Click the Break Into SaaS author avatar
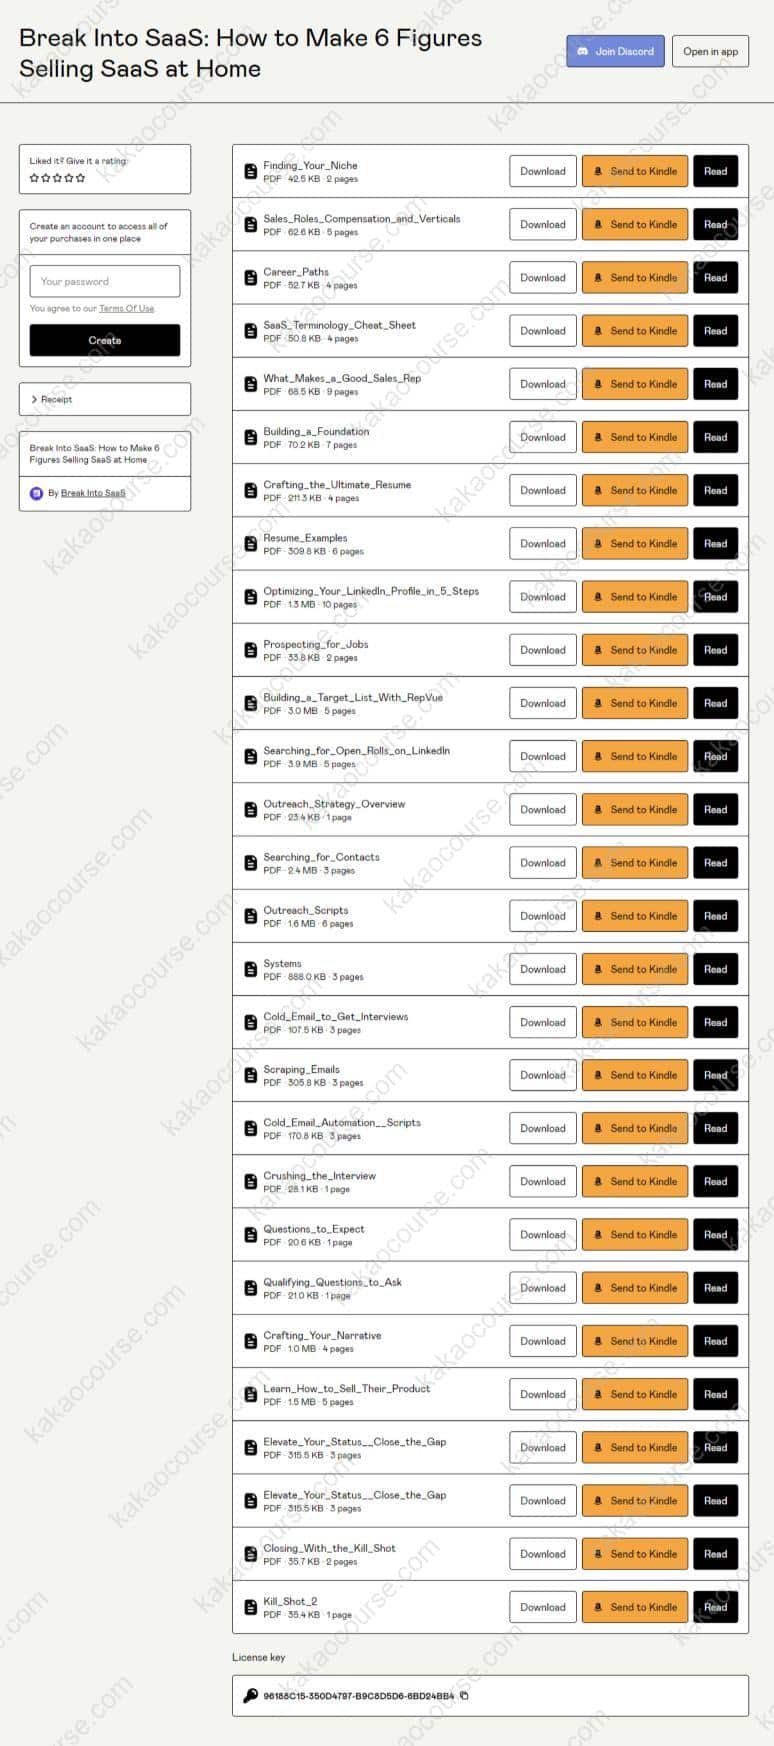Image resolution: width=774 pixels, height=1746 pixels. (x=37, y=493)
